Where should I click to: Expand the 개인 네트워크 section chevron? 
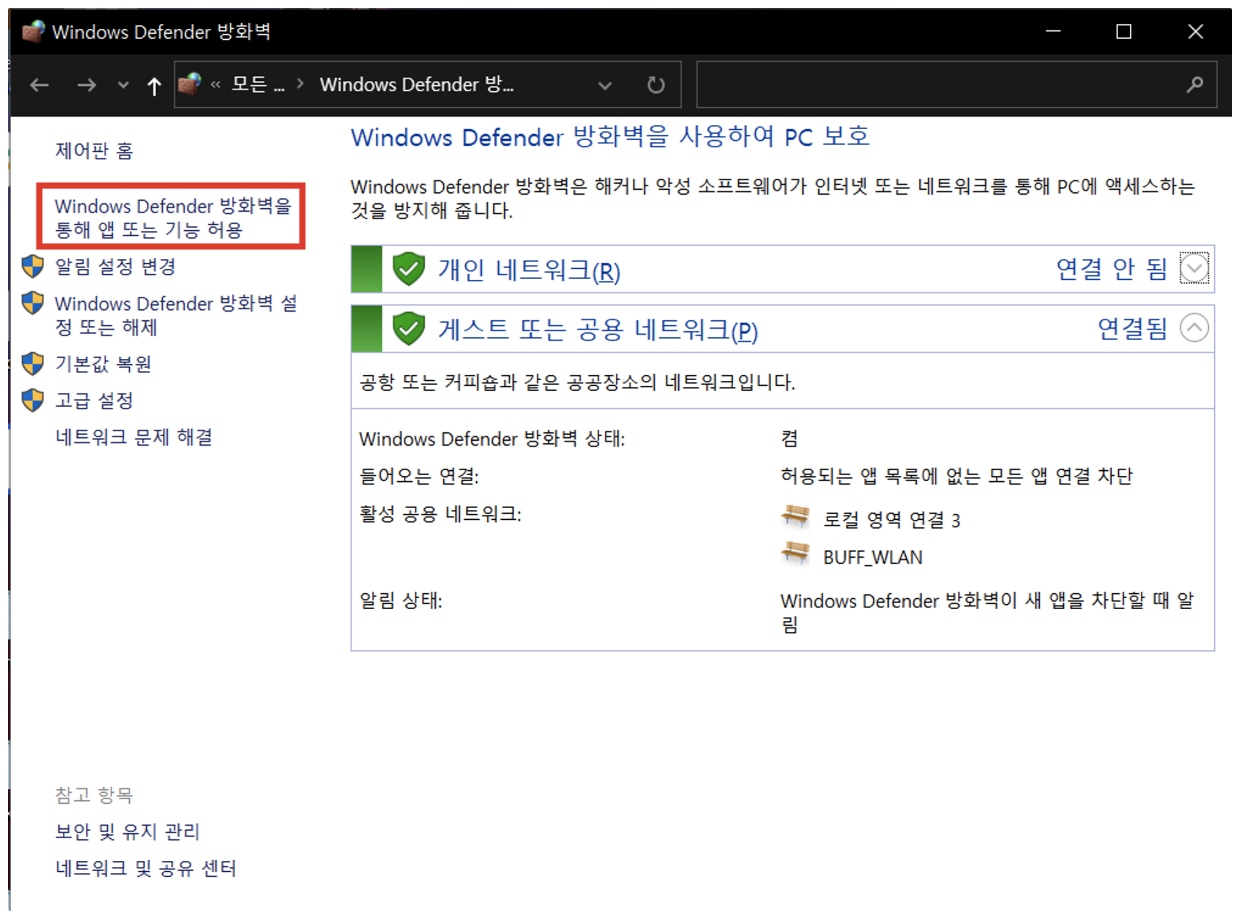tap(1194, 268)
